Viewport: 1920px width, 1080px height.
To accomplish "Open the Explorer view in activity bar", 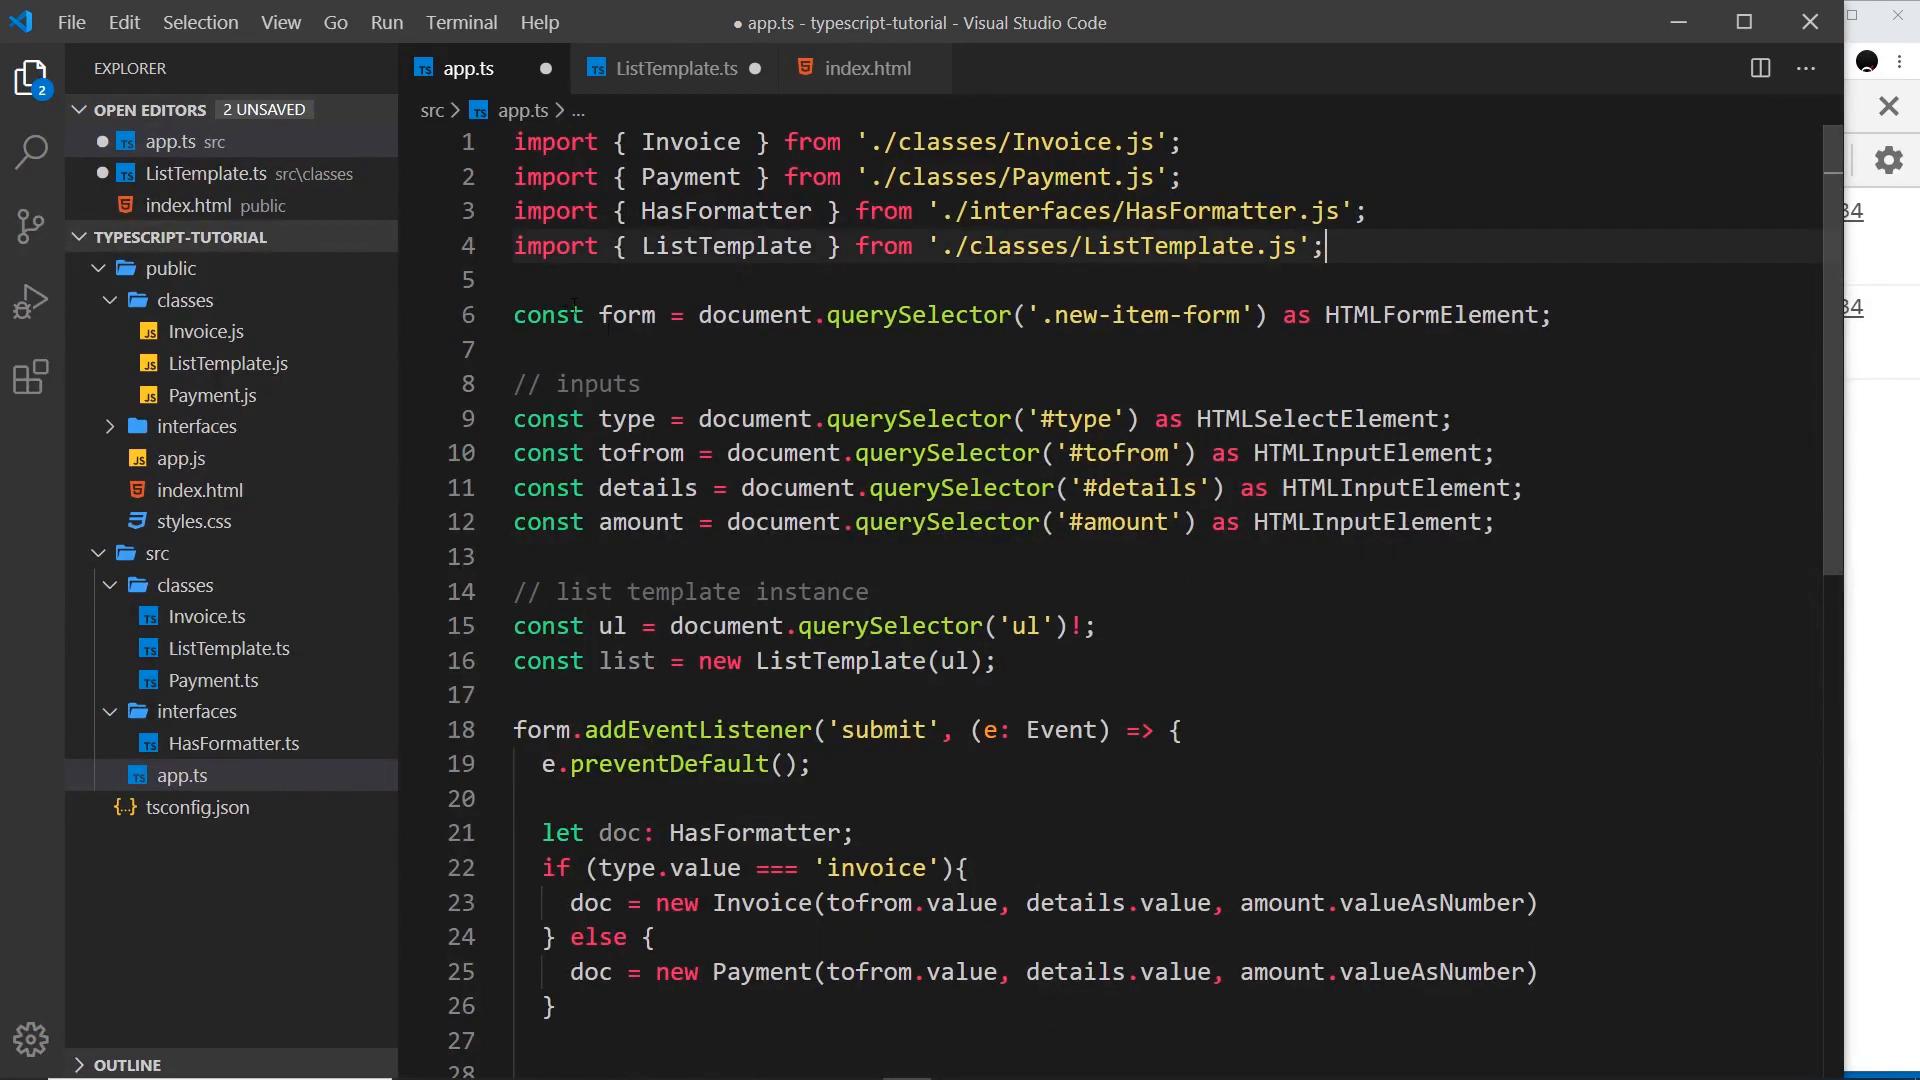I will [x=31, y=78].
